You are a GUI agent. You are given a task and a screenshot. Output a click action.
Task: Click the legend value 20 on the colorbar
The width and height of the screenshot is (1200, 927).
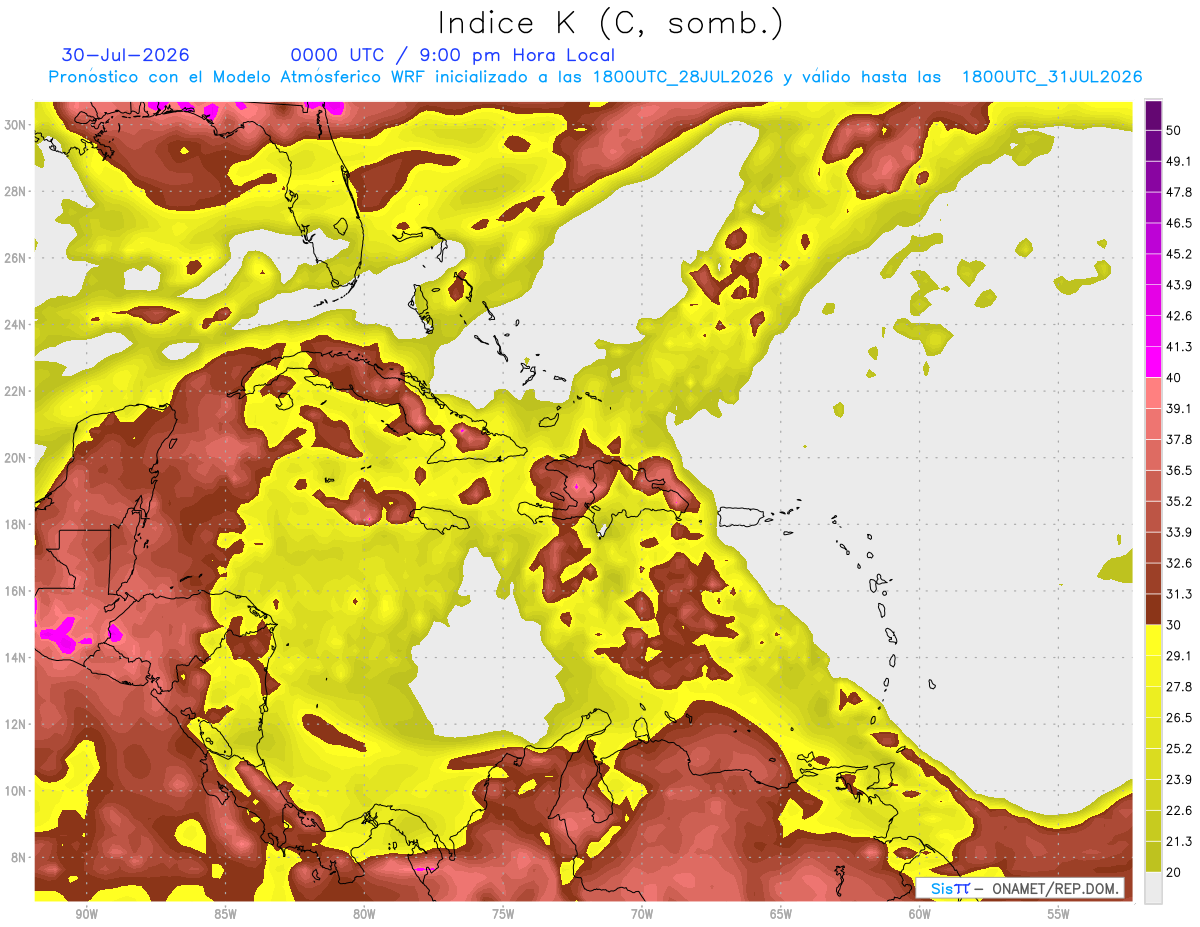coord(1175,872)
